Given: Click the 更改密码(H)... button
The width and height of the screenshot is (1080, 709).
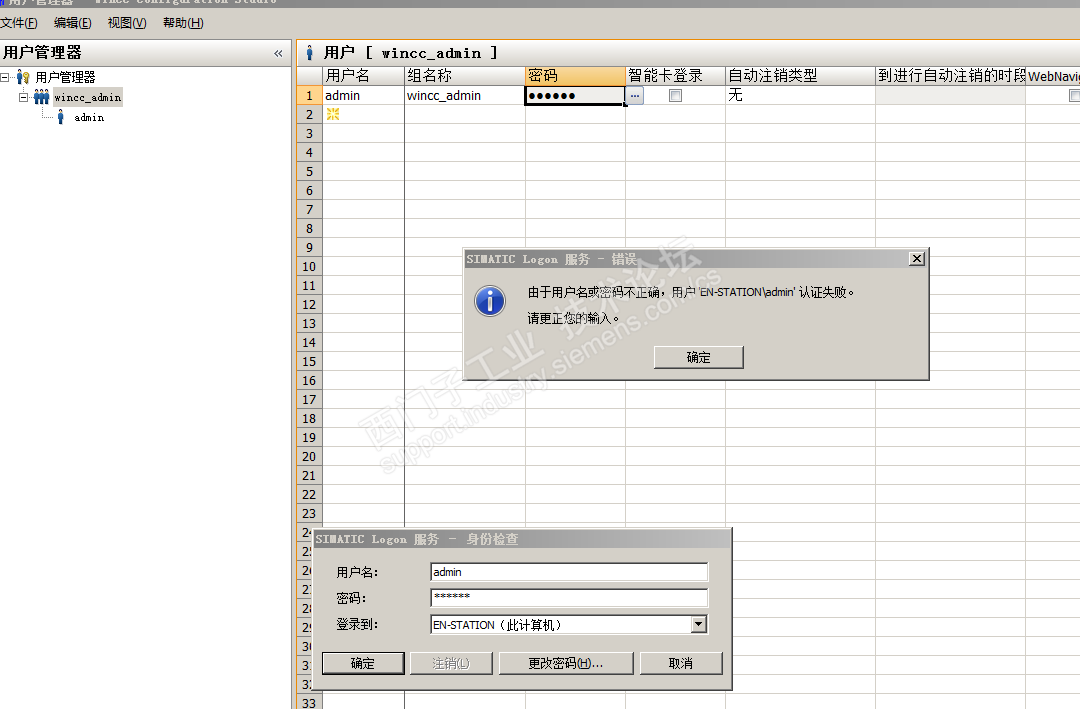Looking at the screenshot, I should coord(565,663).
